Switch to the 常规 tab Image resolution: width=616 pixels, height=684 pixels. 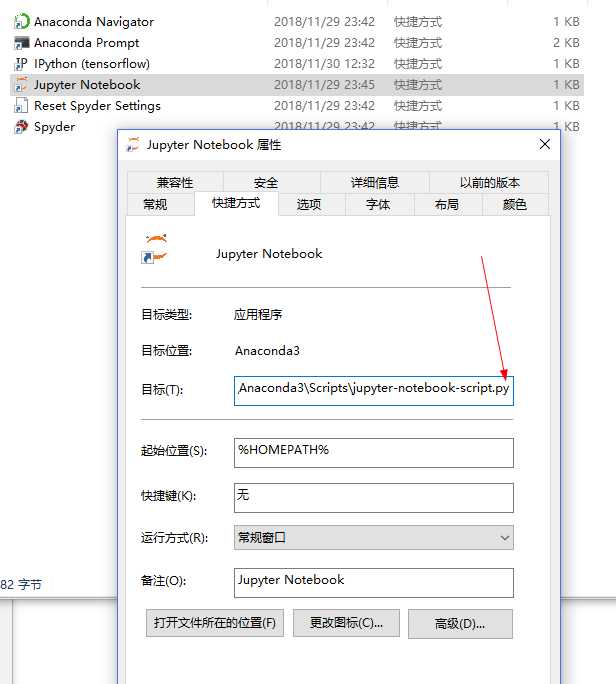pyautogui.click(x=155, y=204)
